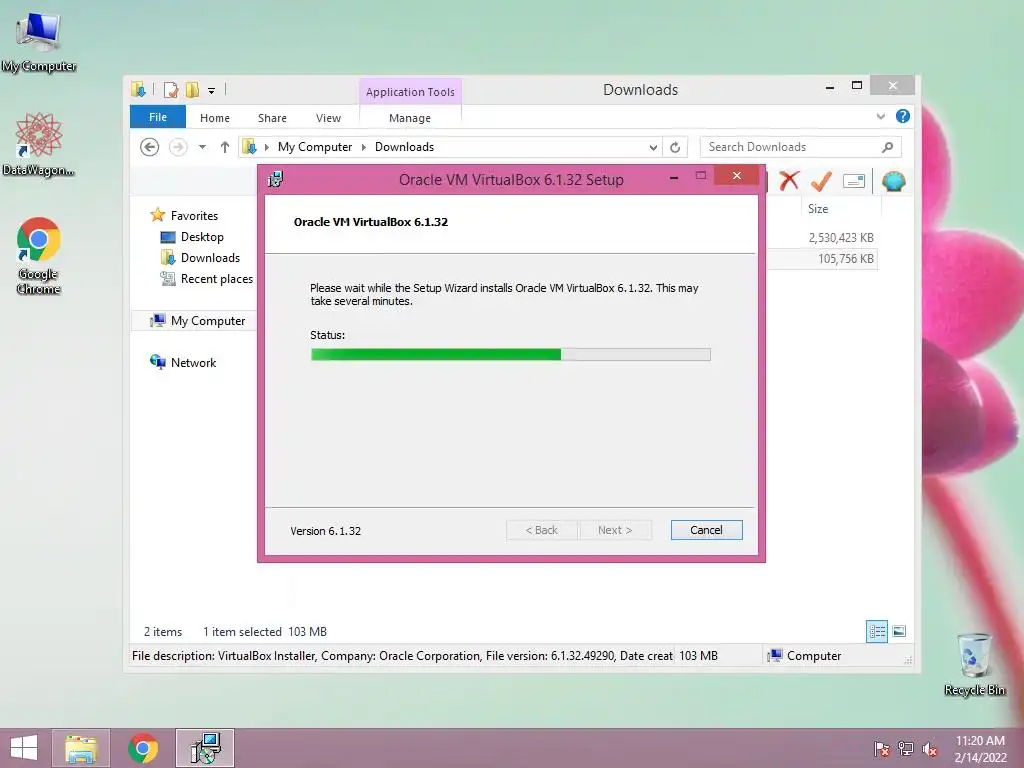Expand the address bar history dropdown
Image resolution: width=1024 pixels, height=768 pixels.
653,148
